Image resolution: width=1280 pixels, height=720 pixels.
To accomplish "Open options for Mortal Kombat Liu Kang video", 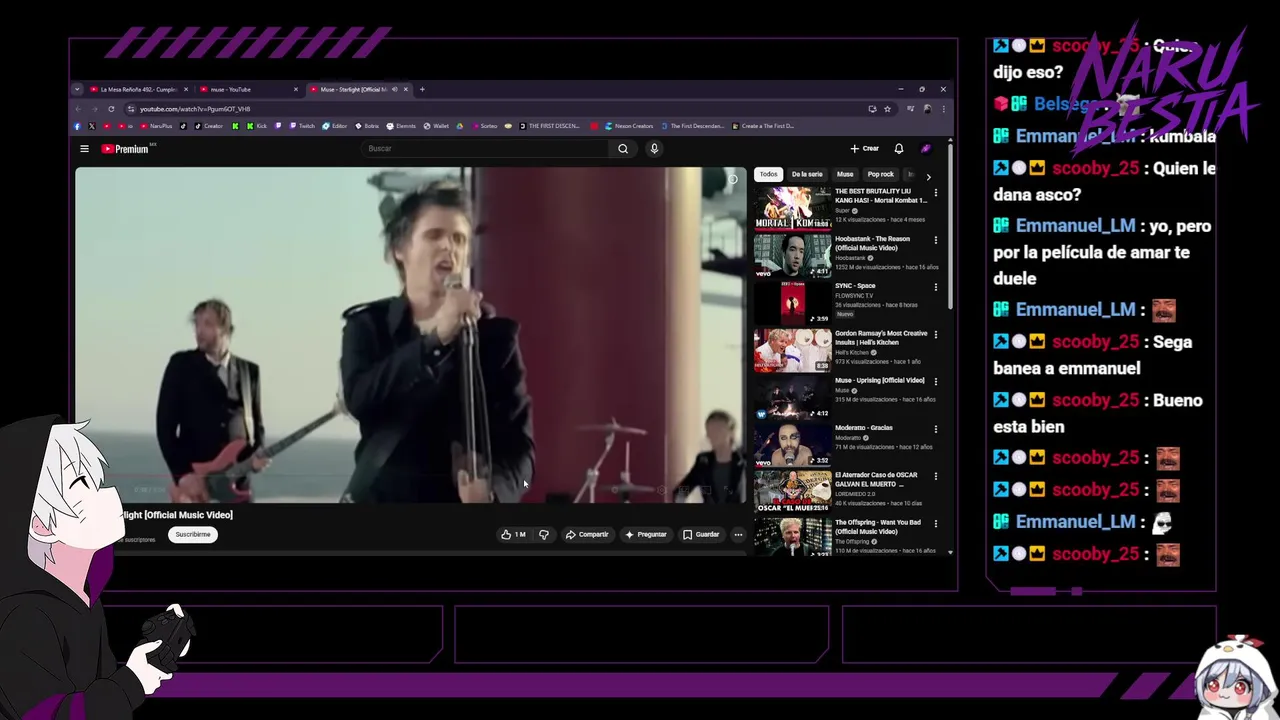I will 936,192.
